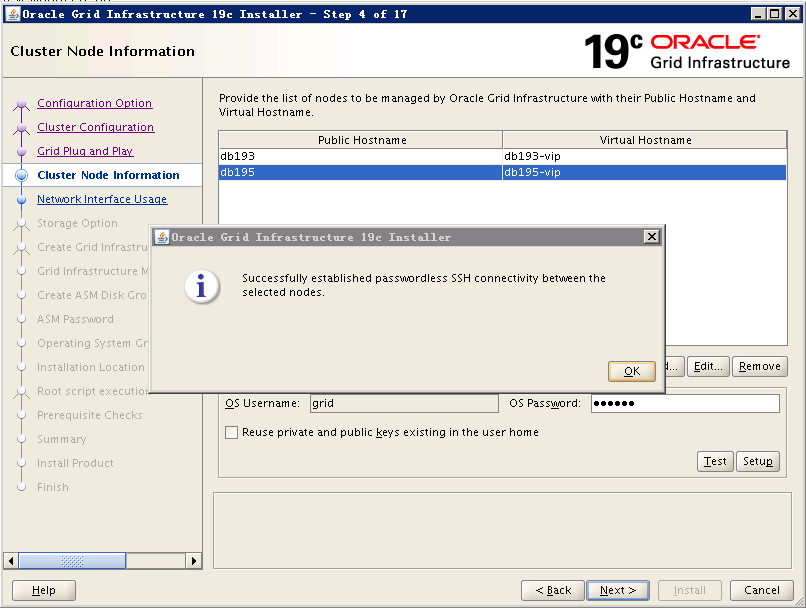Select the Finish step in sidebar

point(52,487)
